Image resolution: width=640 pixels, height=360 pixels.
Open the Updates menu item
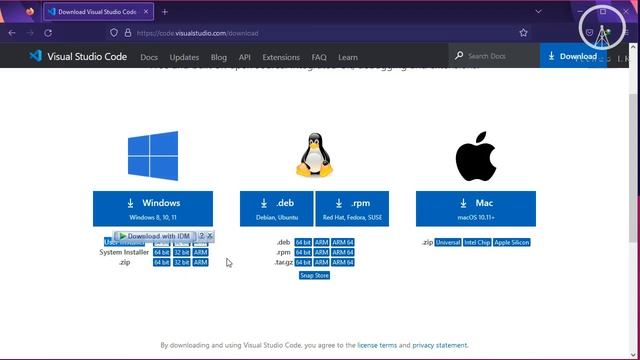[x=184, y=57]
